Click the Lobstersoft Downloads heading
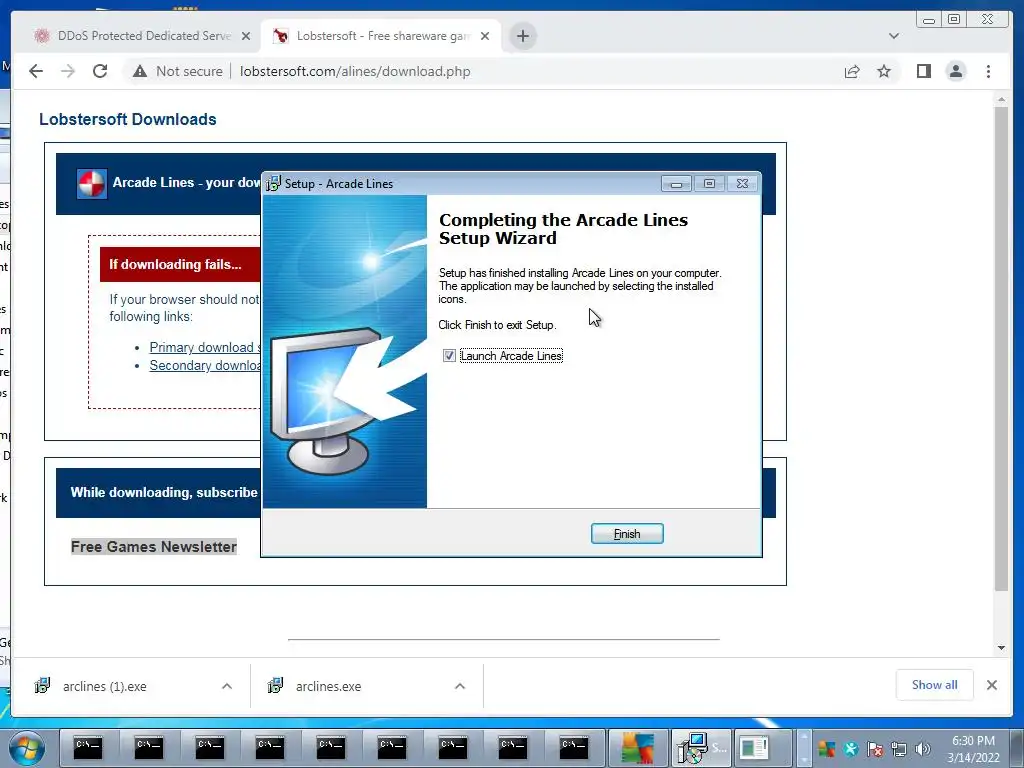The height and width of the screenshot is (768, 1024). point(127,120)
